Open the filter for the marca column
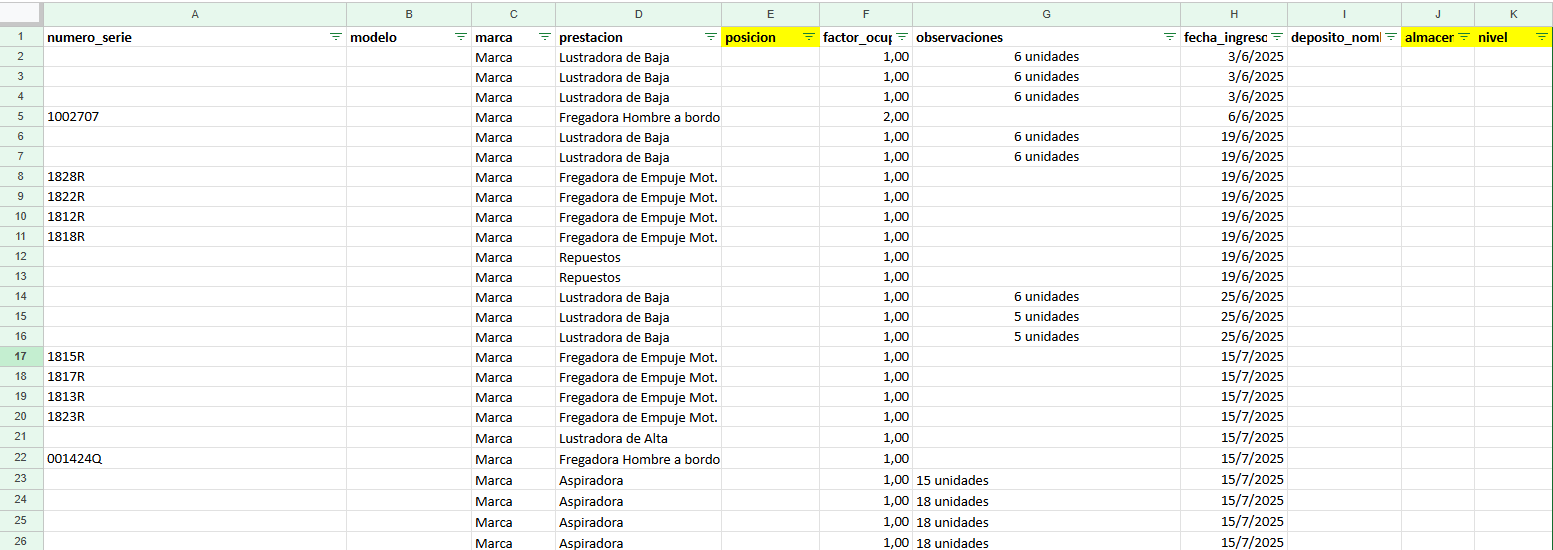This screenshot has width=1553, height=550. [545, 37]
